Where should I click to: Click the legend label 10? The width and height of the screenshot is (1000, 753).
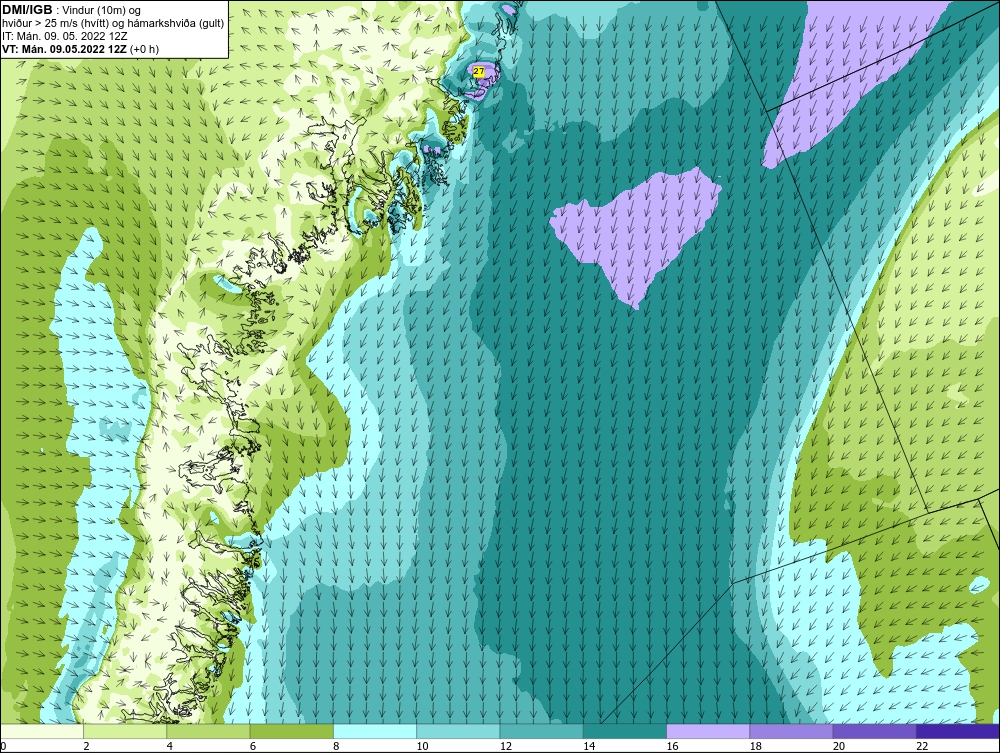coord(423,746)
